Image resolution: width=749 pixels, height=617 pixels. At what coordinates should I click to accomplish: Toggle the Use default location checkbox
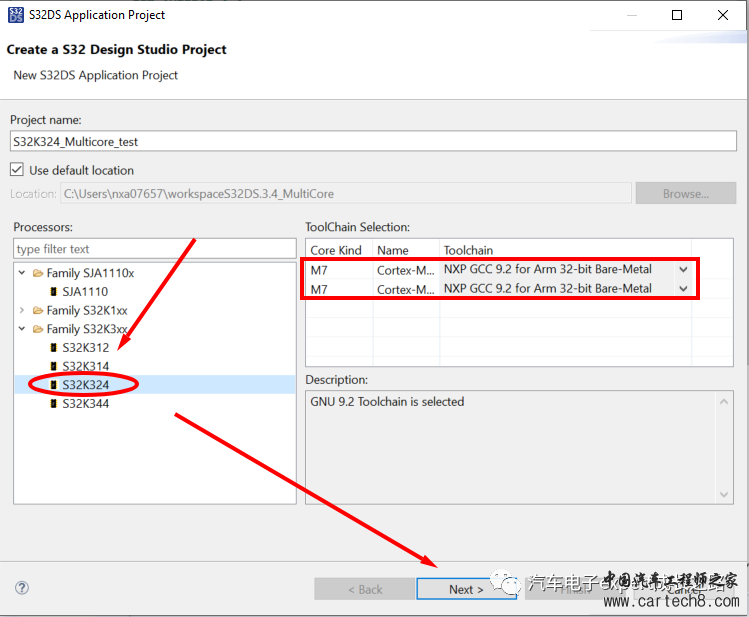[x=17, y=170]
